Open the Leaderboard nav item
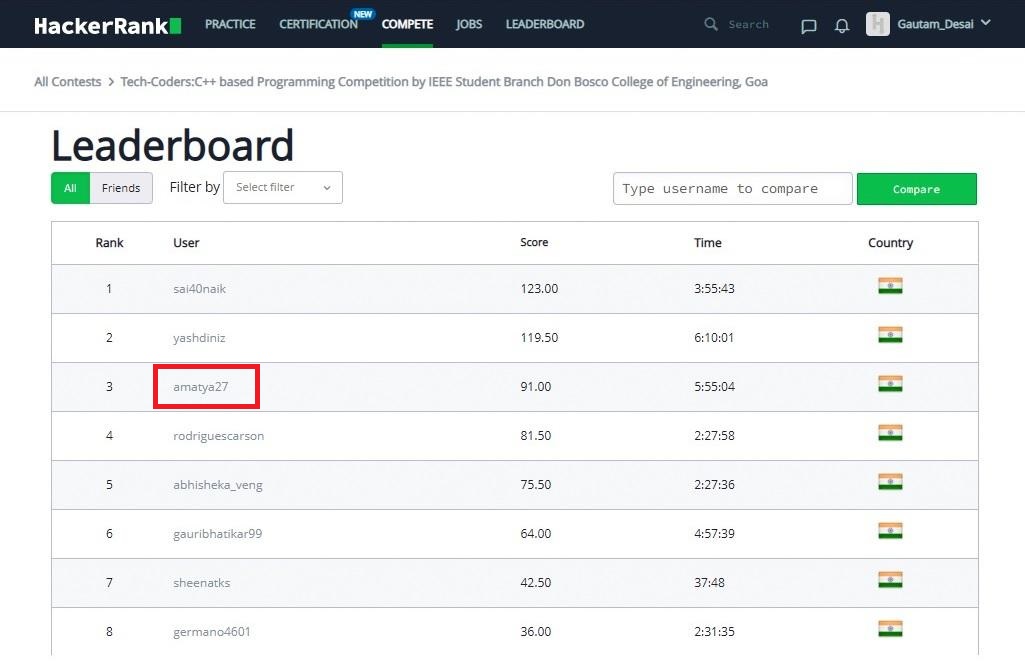Screen dimensions: 1025x666 pos(545,24)
